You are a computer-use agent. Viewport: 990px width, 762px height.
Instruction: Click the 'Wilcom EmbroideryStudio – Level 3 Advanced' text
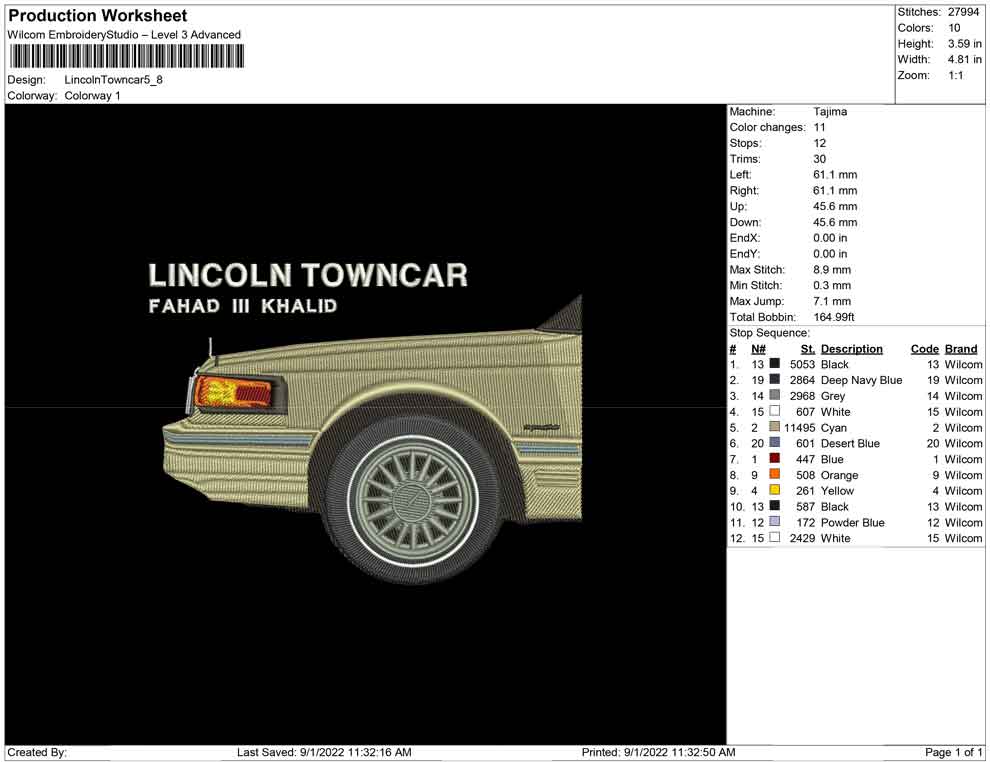[x=124, y=35]
